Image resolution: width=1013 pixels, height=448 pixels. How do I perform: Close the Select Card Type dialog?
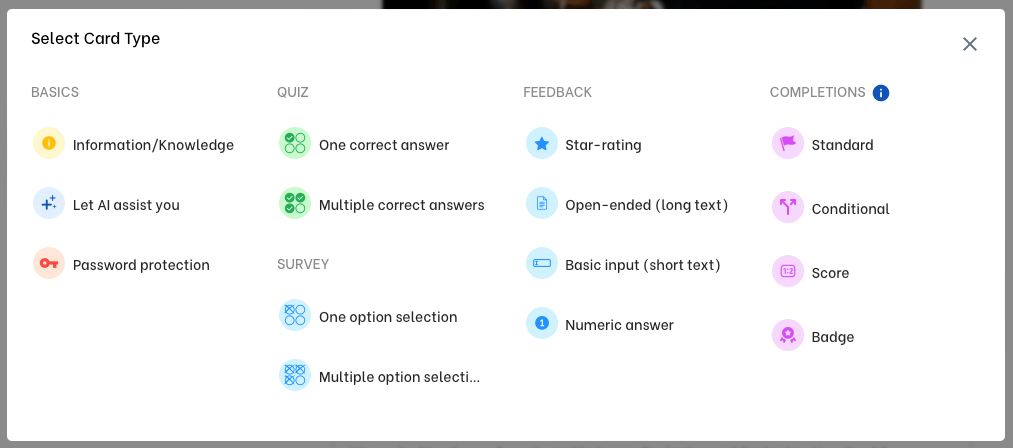point(969,44)
